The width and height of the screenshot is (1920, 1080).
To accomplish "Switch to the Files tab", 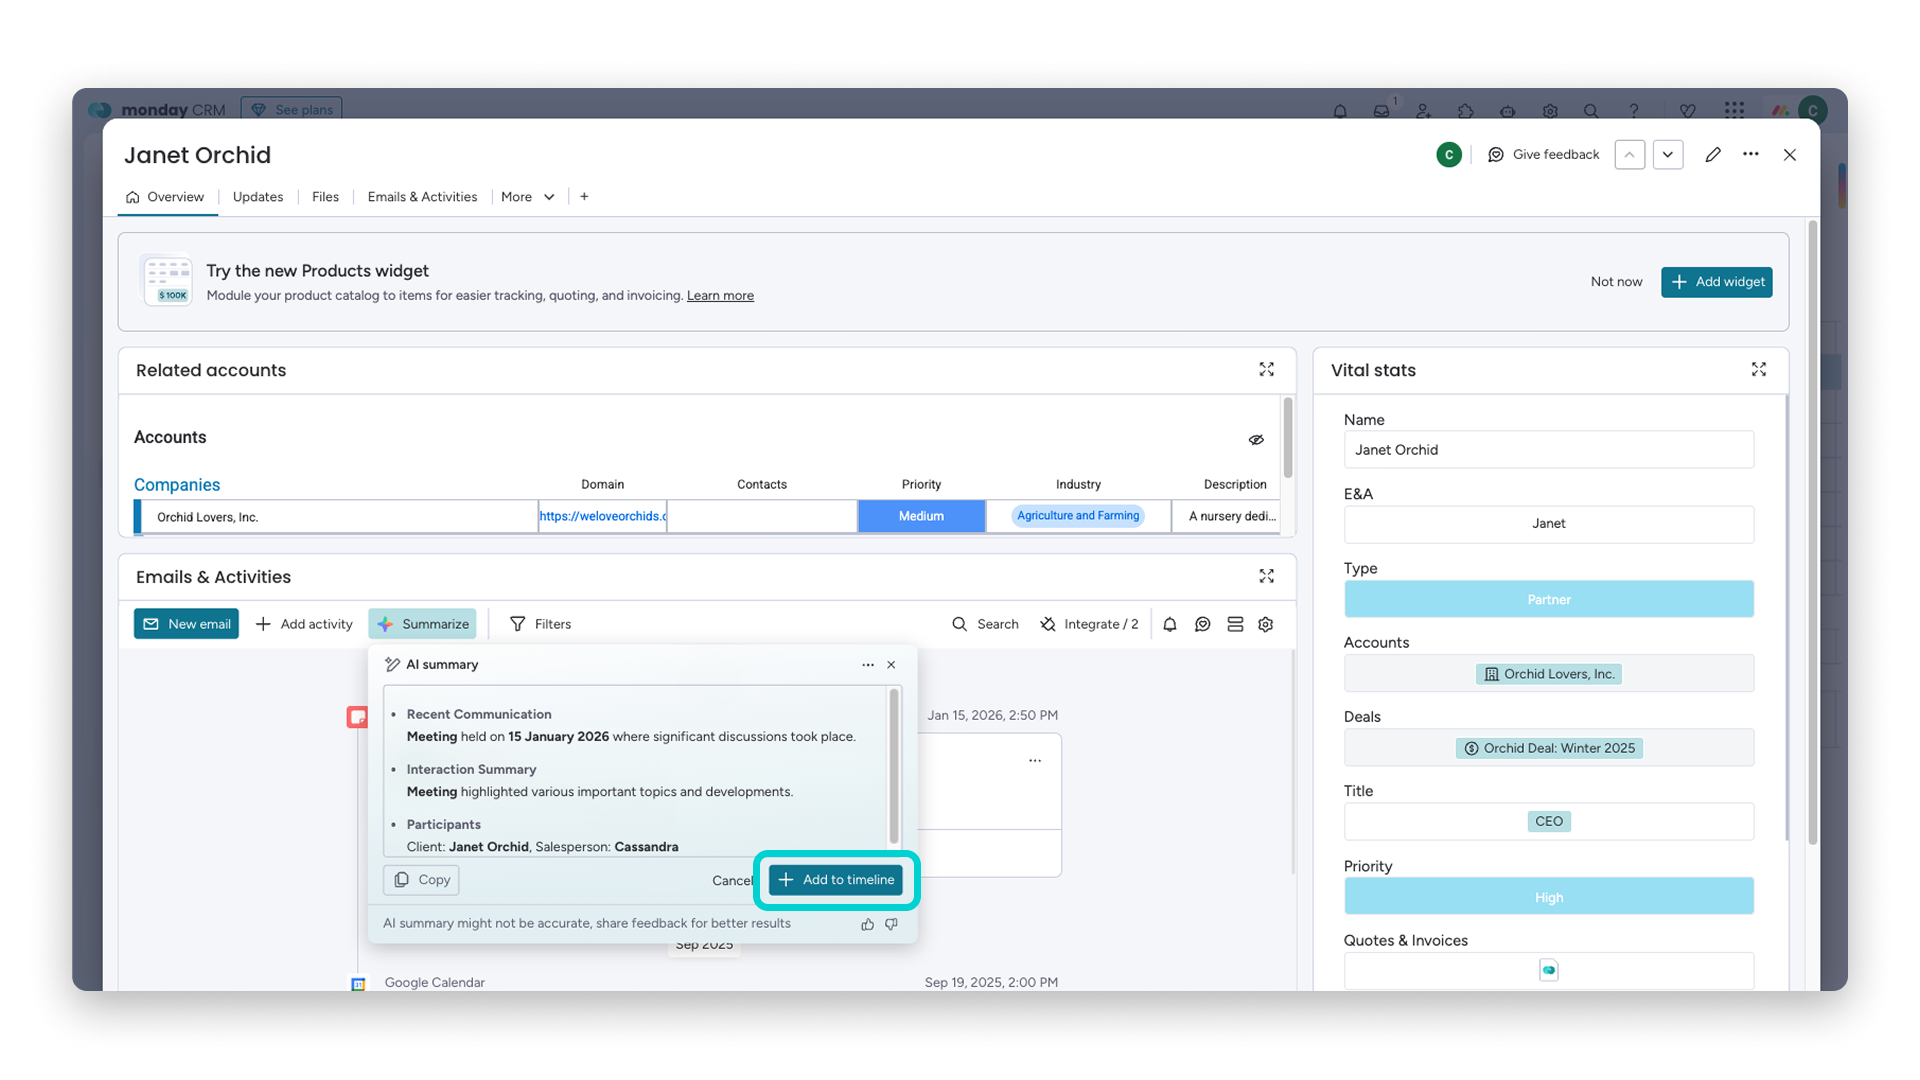I will click(325, 197).
